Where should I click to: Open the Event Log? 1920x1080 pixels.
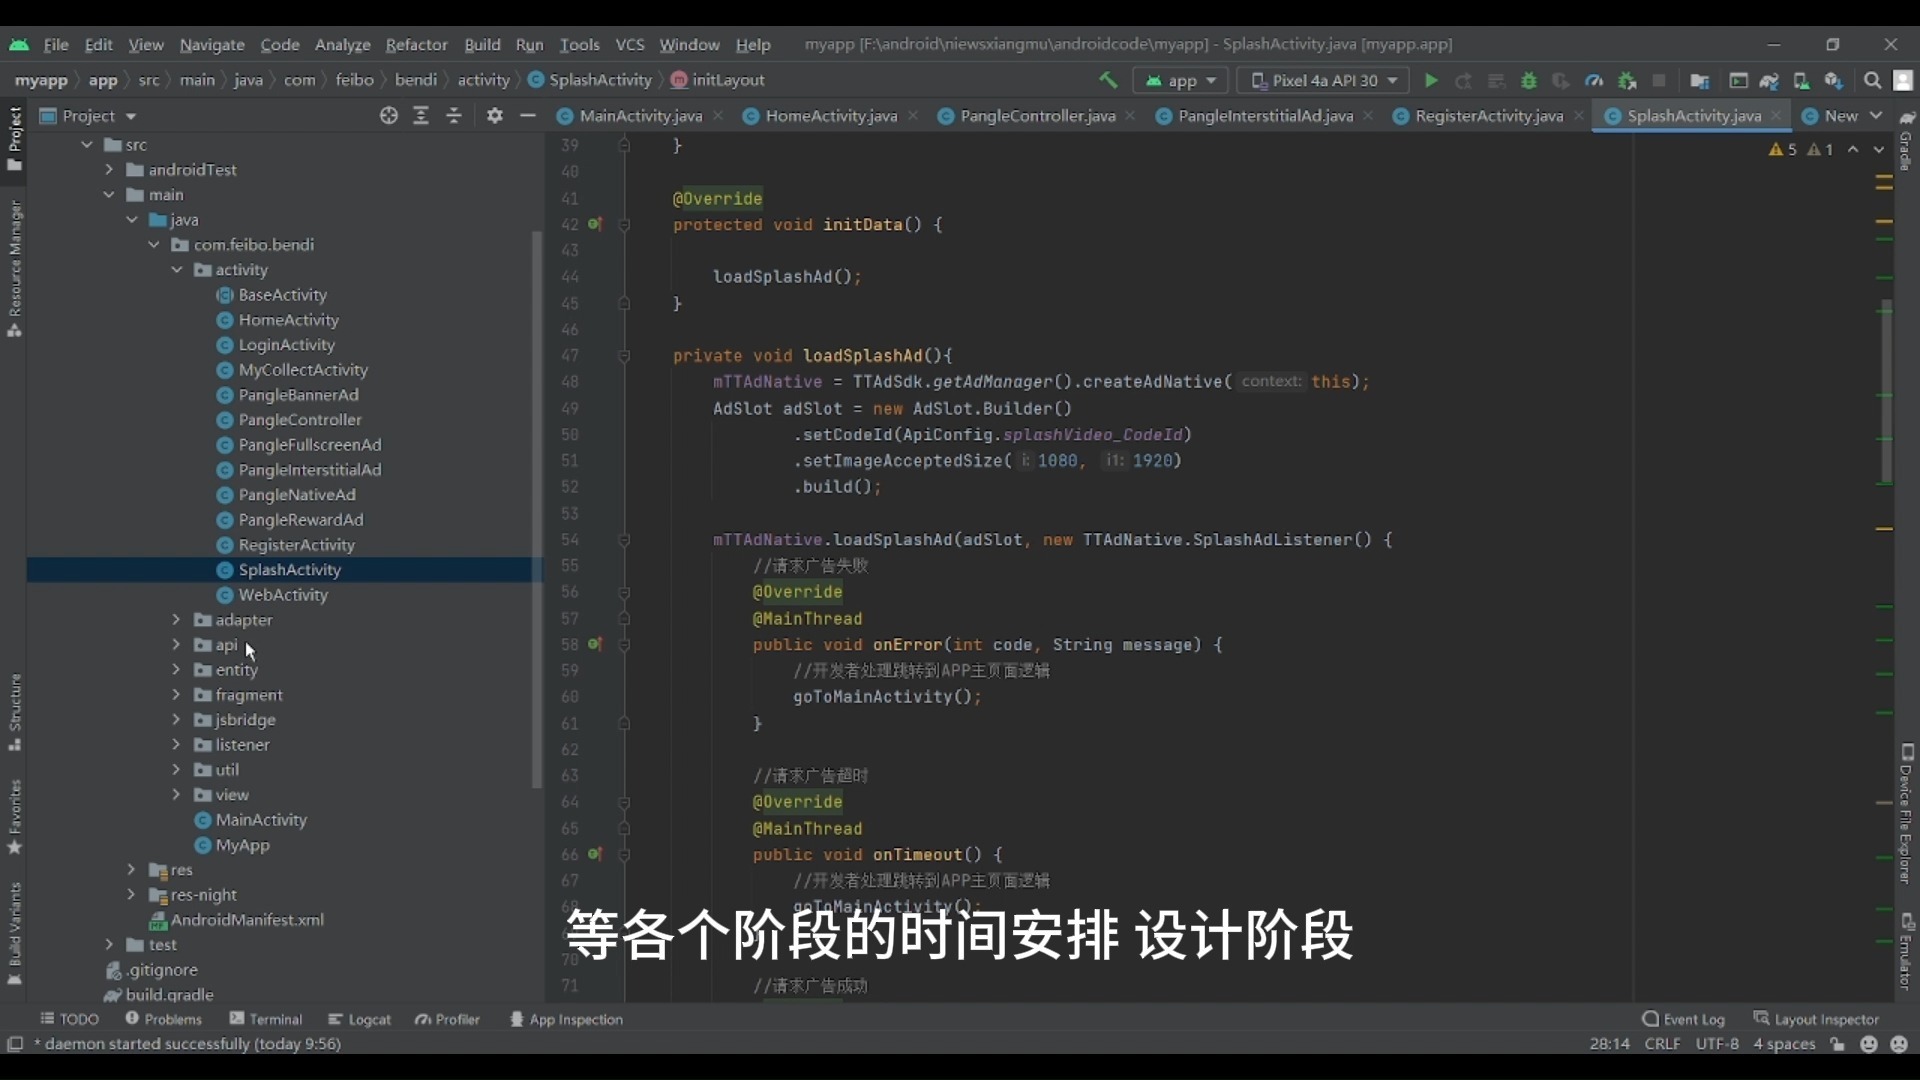coord(1684,1019)
